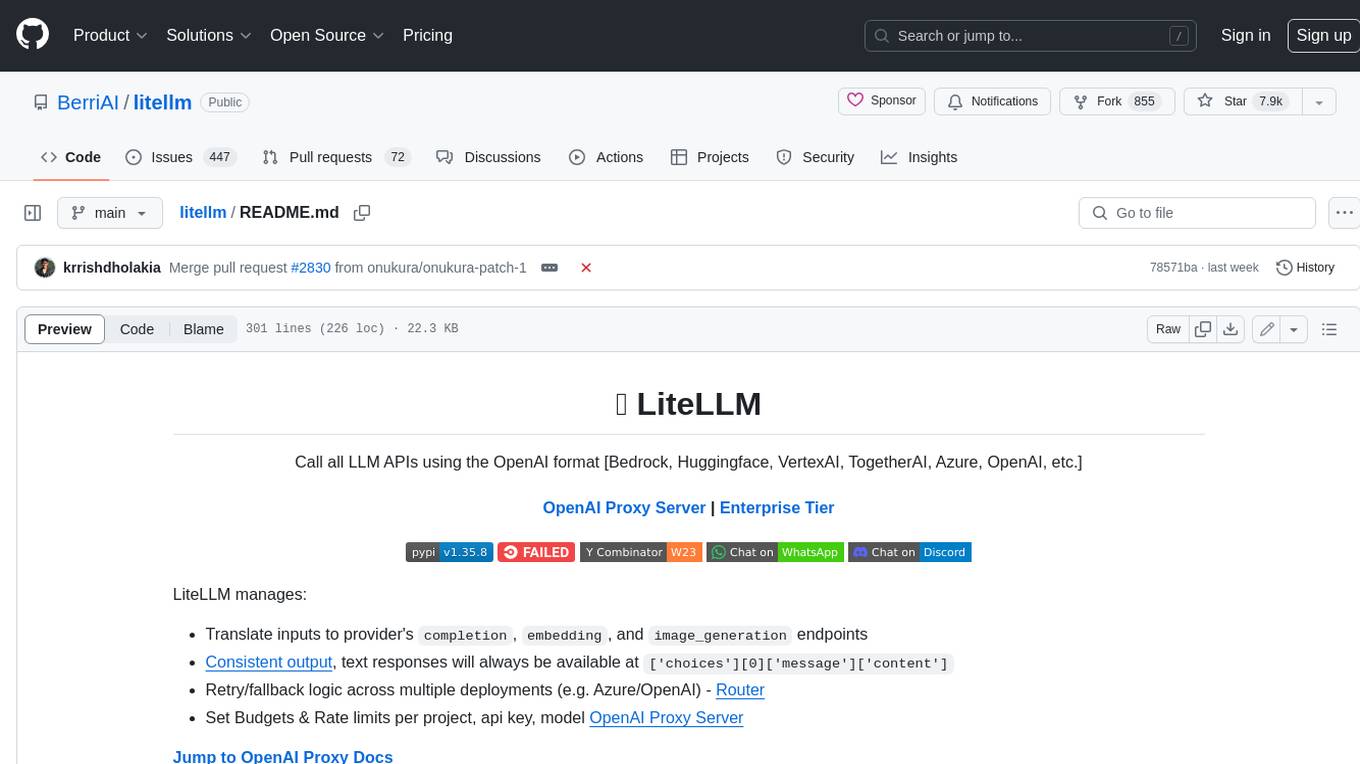
Task: Go to litellm root in breadcrumb
Action: (202, 212)
